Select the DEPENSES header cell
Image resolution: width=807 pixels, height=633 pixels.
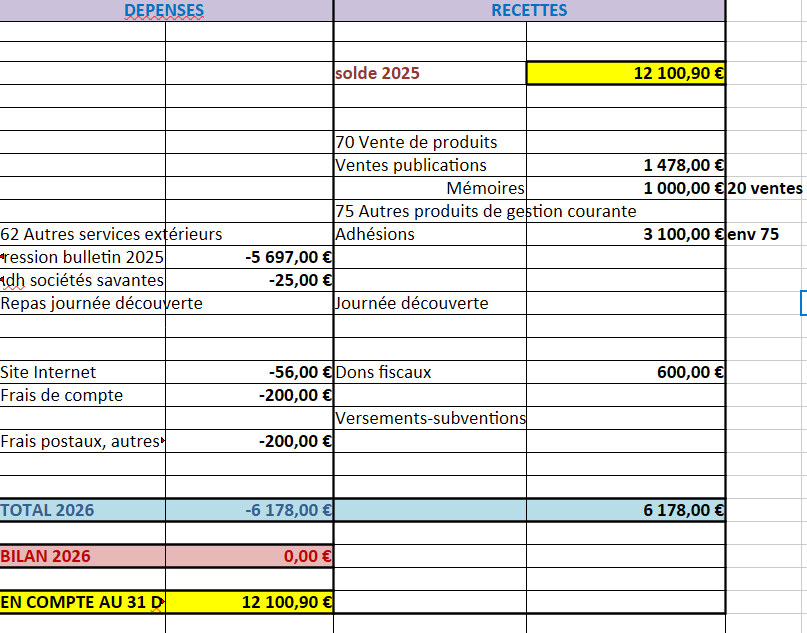click(165, 11)
